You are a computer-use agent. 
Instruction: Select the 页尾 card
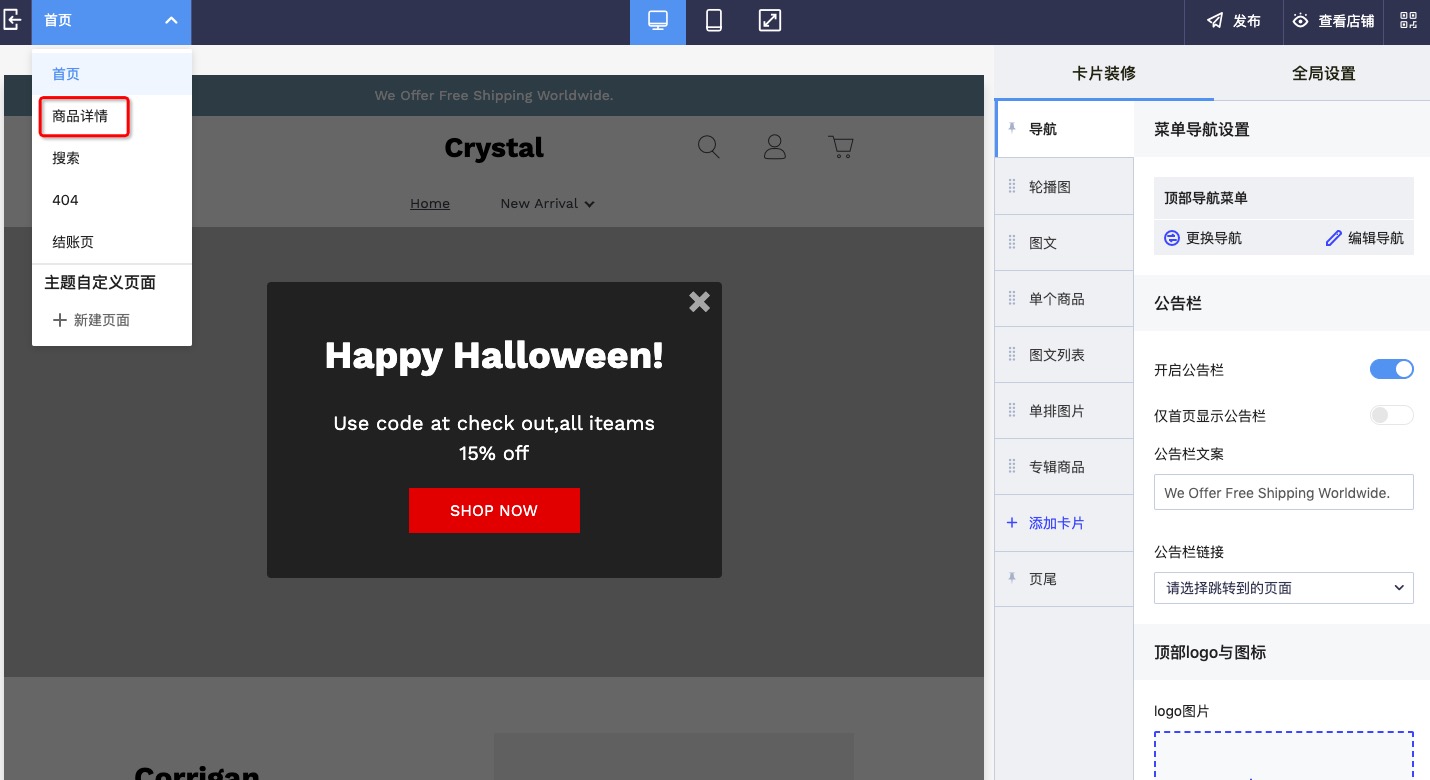(x=1065, y=579)
